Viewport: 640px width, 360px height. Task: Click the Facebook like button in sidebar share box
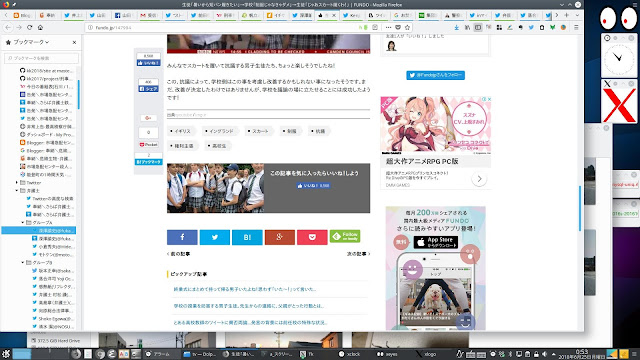click(149, 63)
